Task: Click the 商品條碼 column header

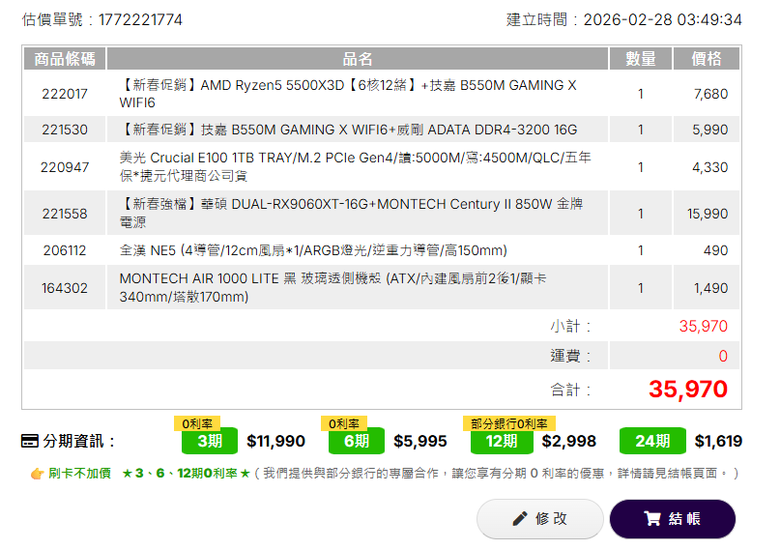Action: [x=65, y=59]
